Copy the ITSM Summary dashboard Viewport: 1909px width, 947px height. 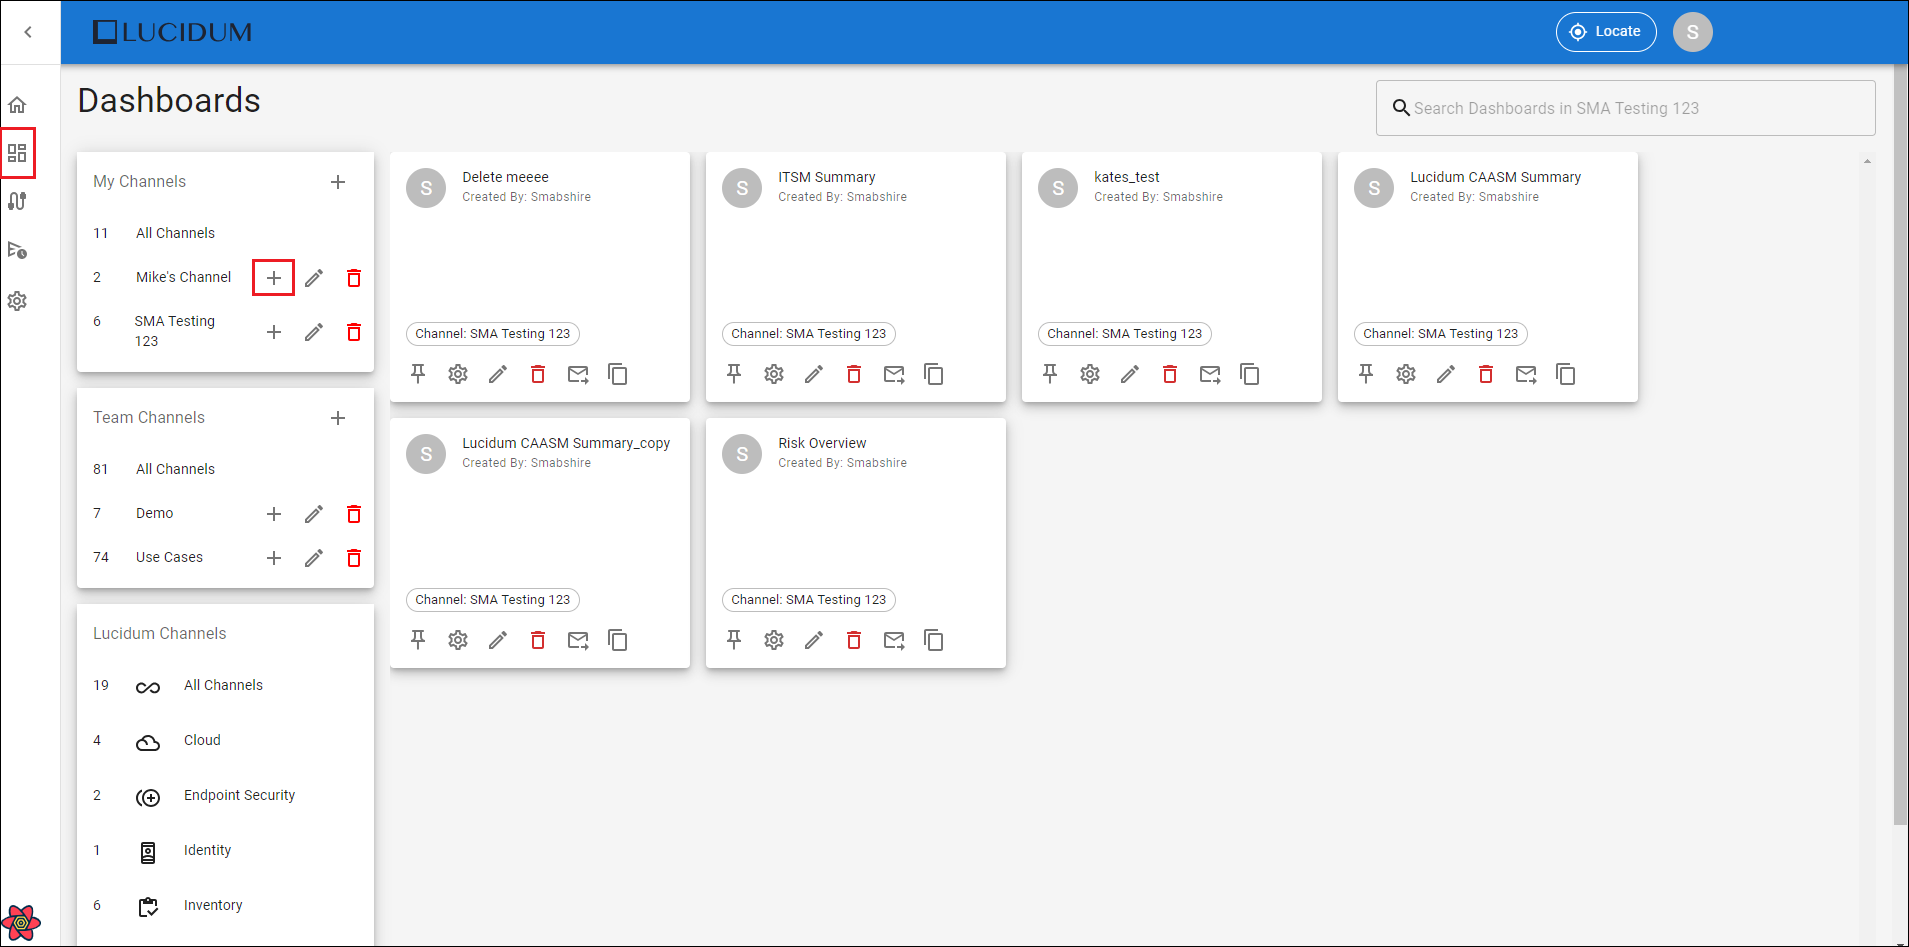click(934, 374)
